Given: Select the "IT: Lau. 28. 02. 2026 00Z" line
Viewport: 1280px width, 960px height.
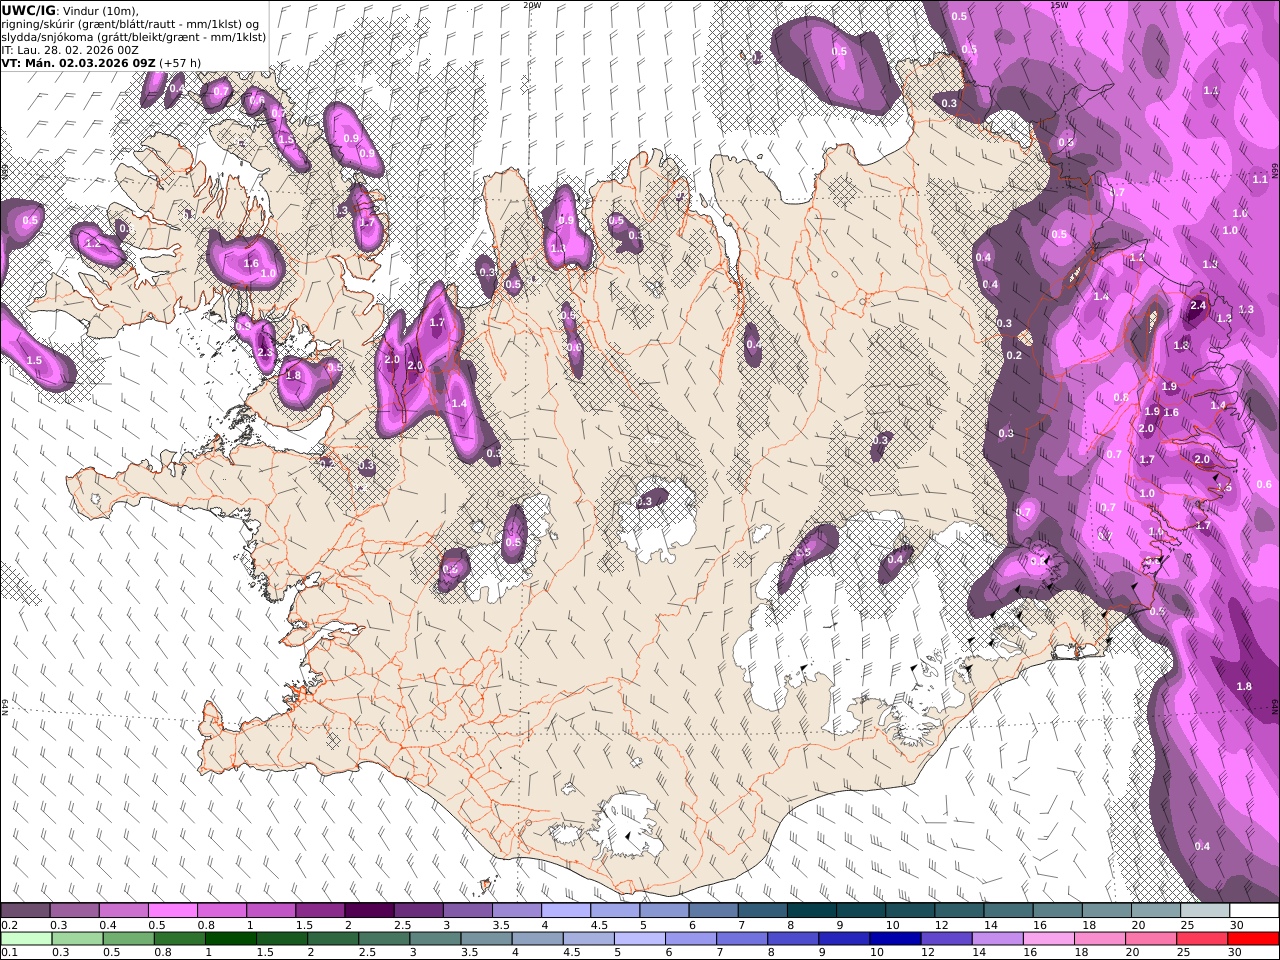Looking at the screenshot, I should [x=70, y=50].
